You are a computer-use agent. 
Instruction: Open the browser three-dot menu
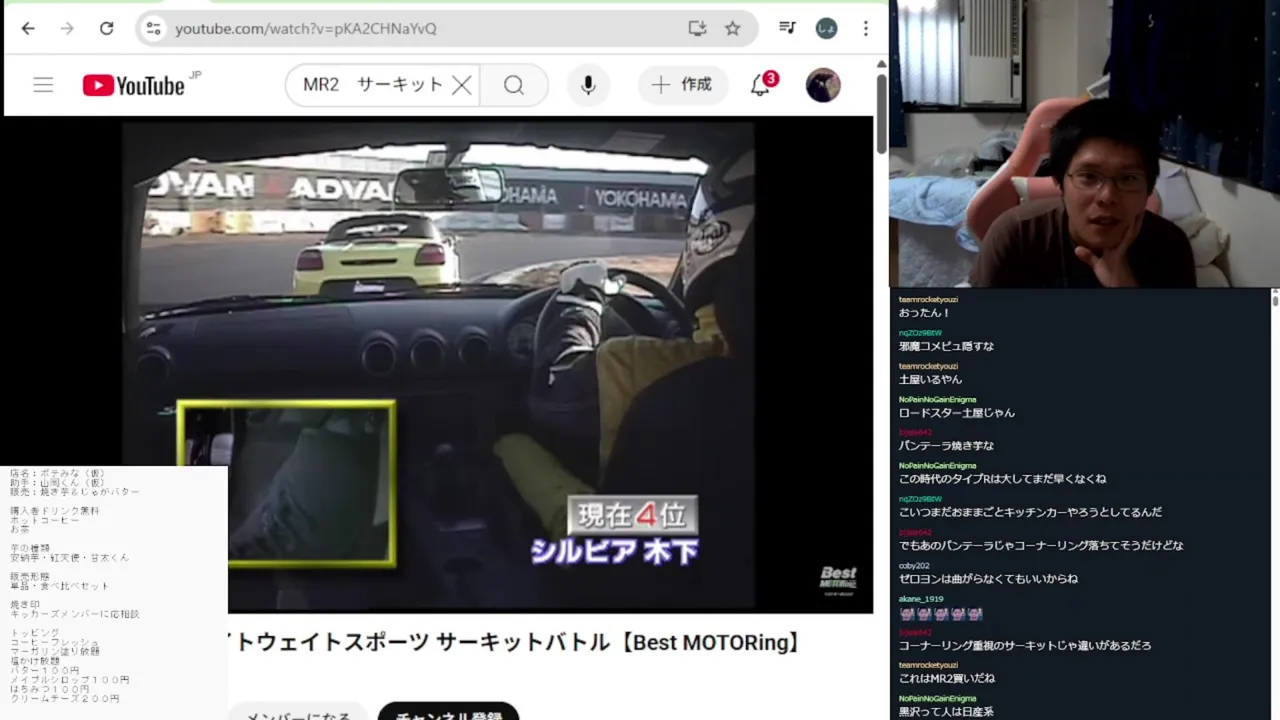[x=865, y=28]
